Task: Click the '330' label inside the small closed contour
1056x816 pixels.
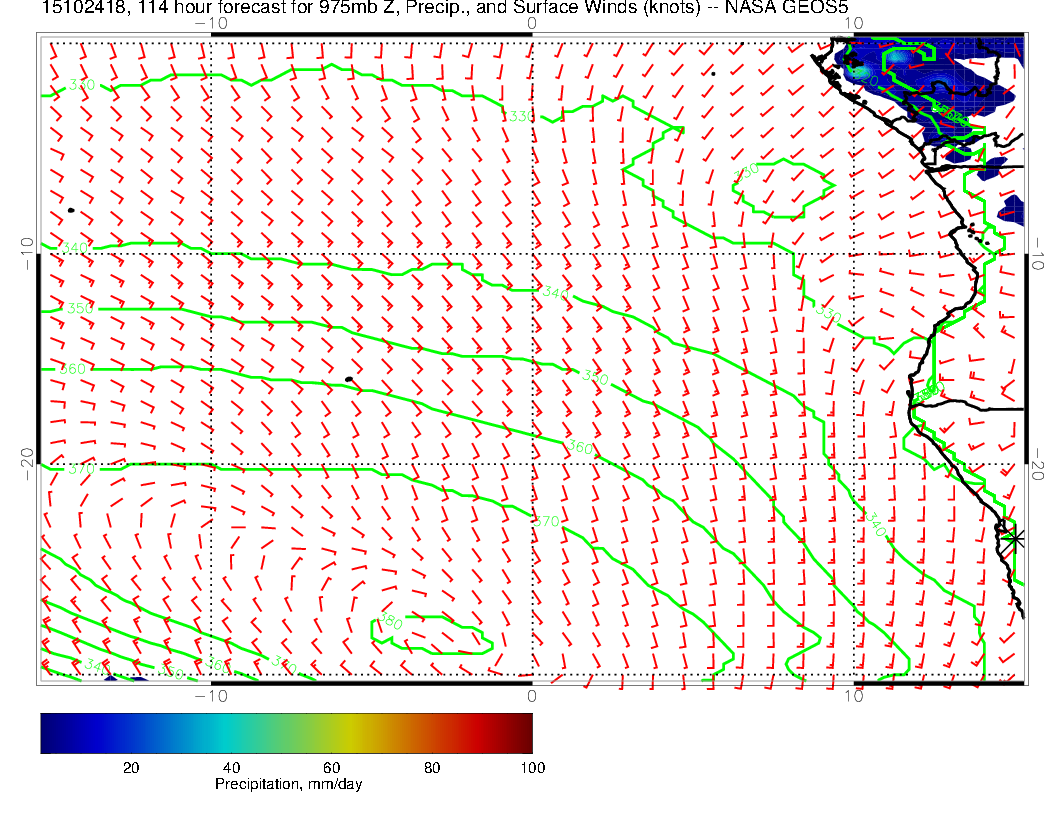Action: pos(746,172)
